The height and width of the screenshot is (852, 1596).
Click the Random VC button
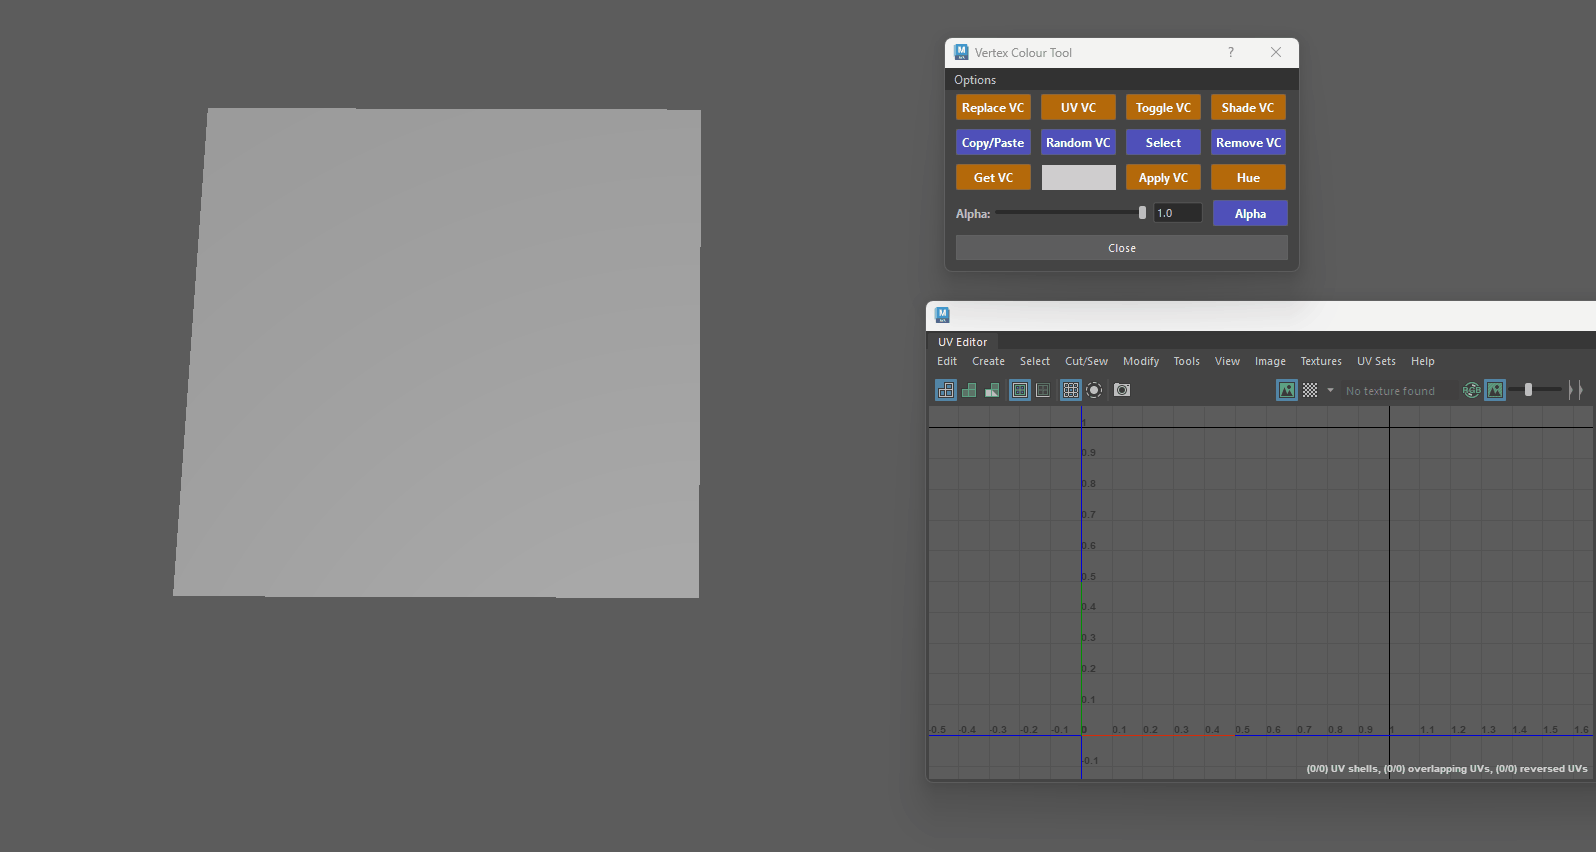[1078, 143]
